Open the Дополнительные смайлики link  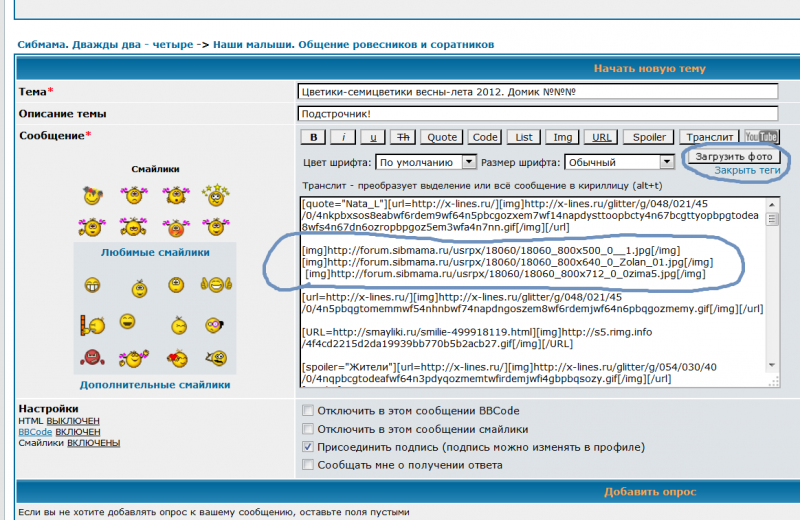[155, 385]
